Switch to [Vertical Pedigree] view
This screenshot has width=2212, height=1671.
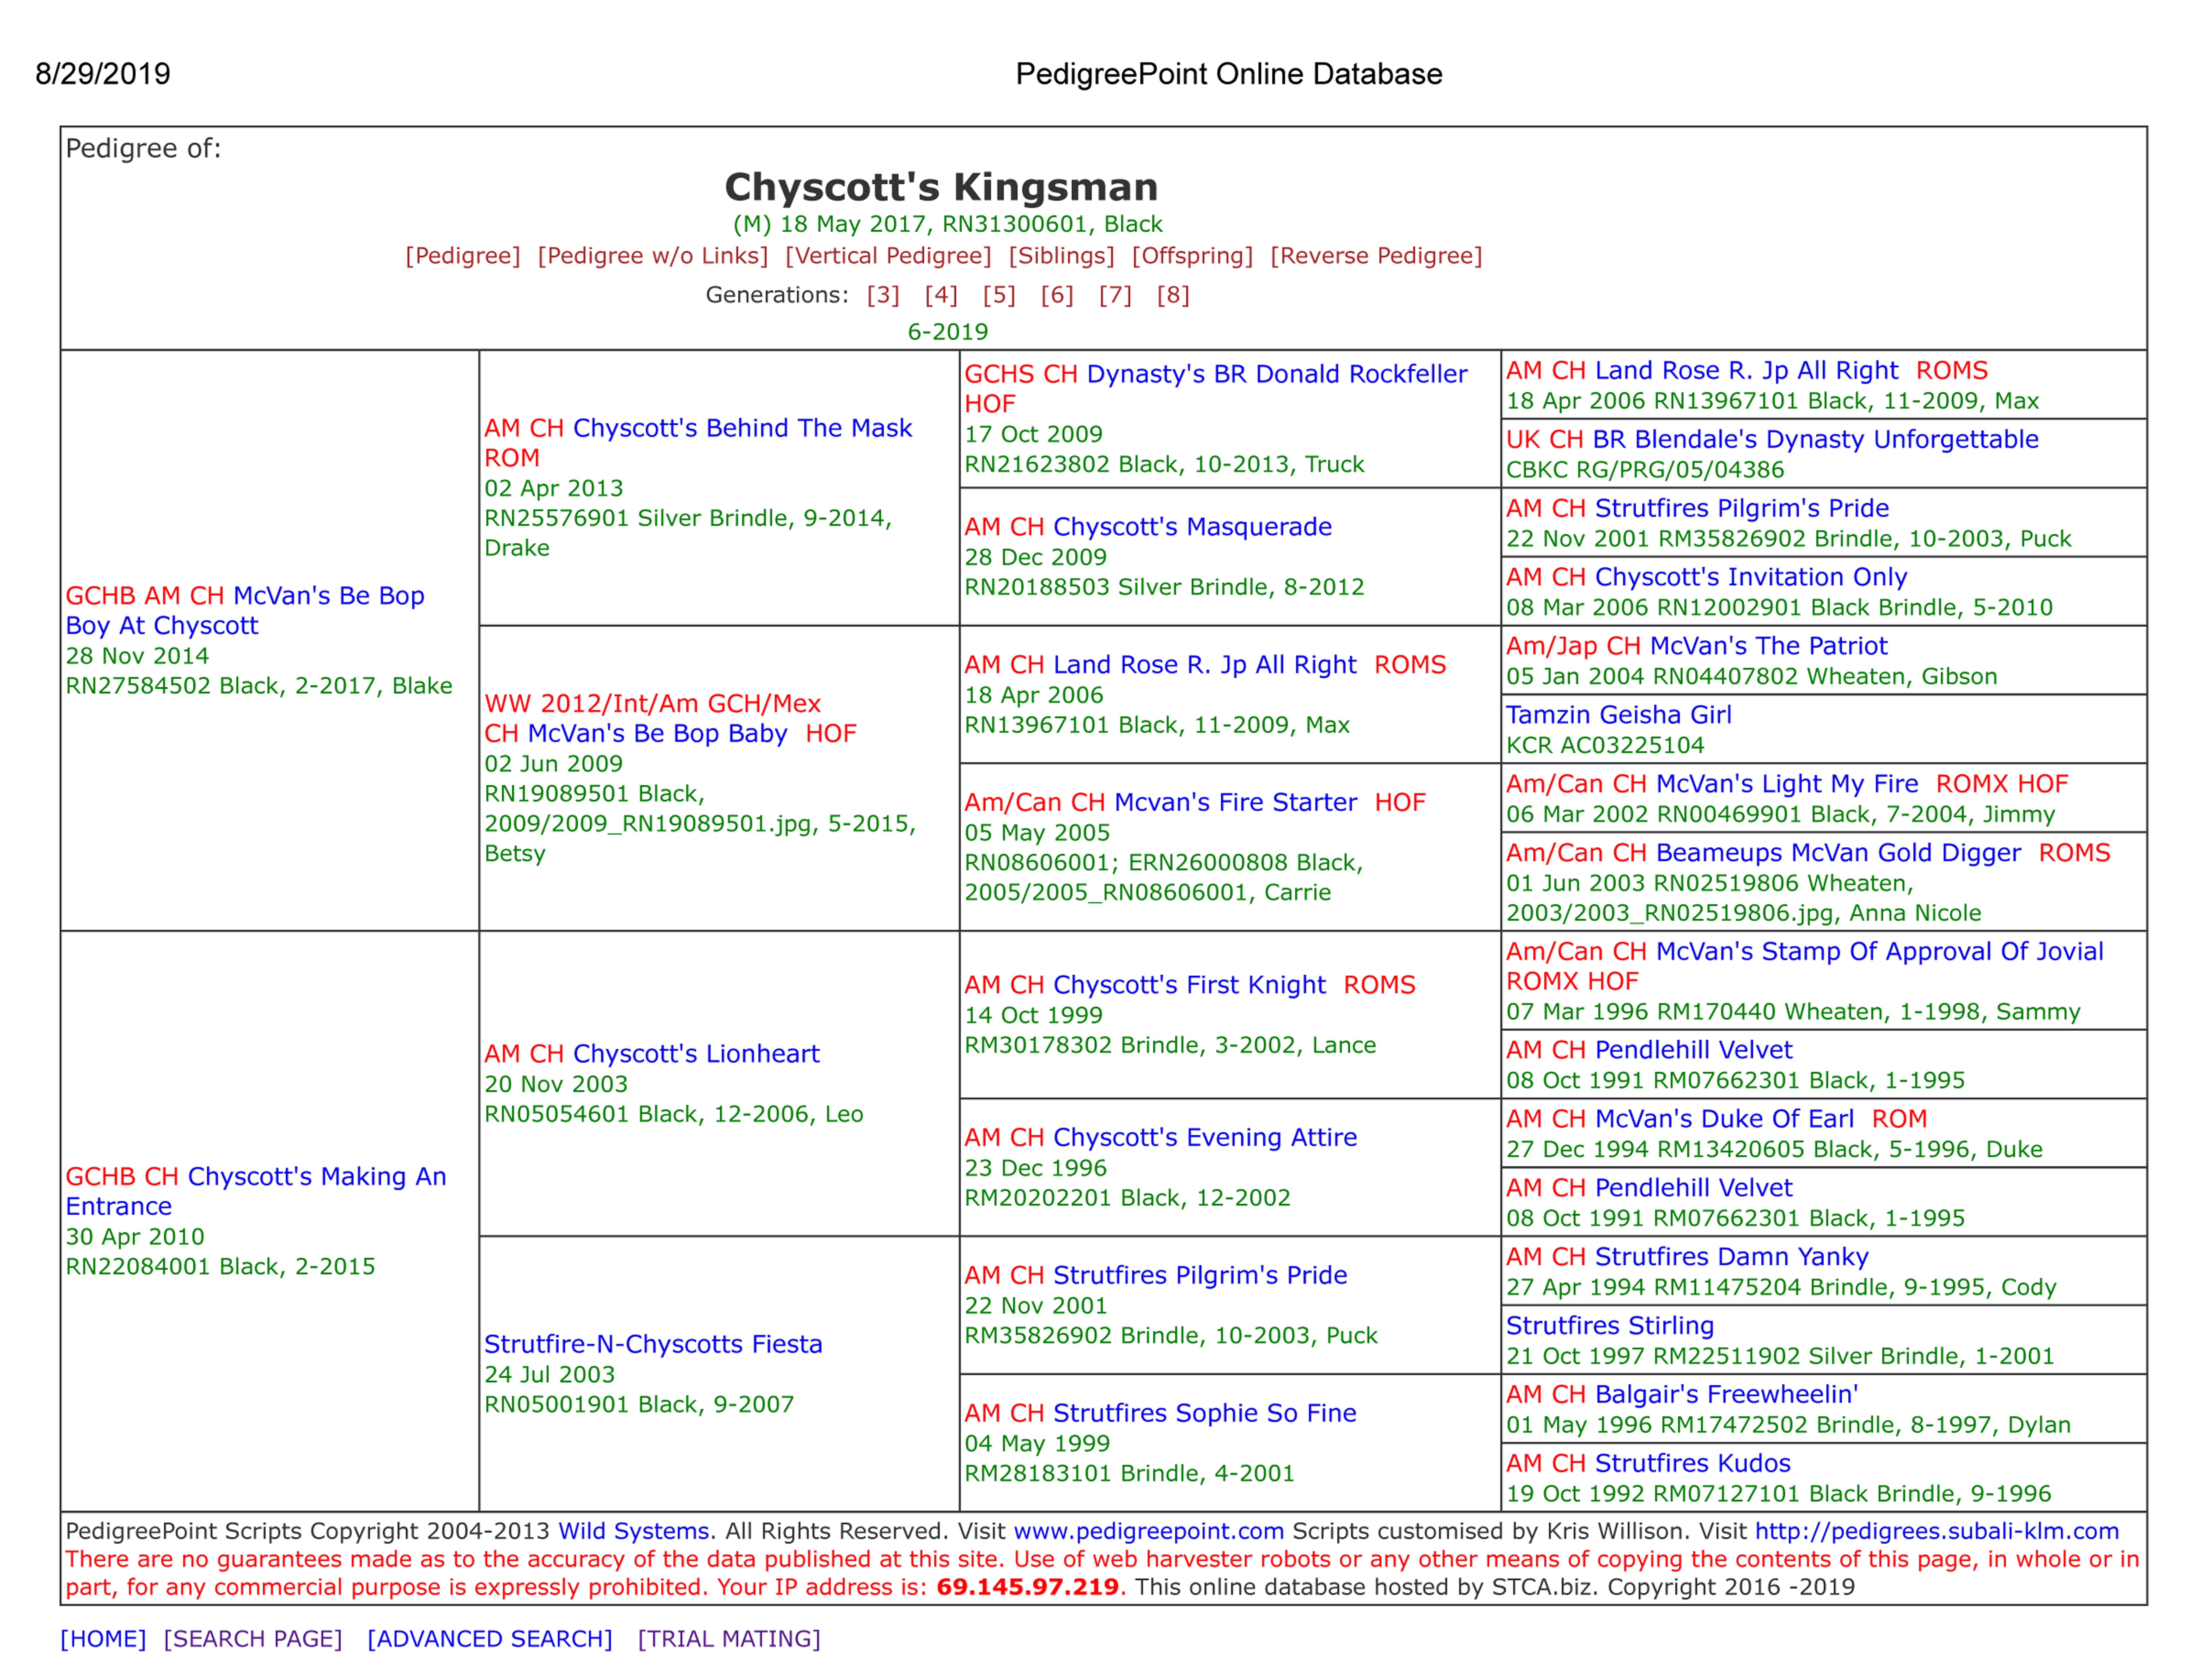[888, 256]
